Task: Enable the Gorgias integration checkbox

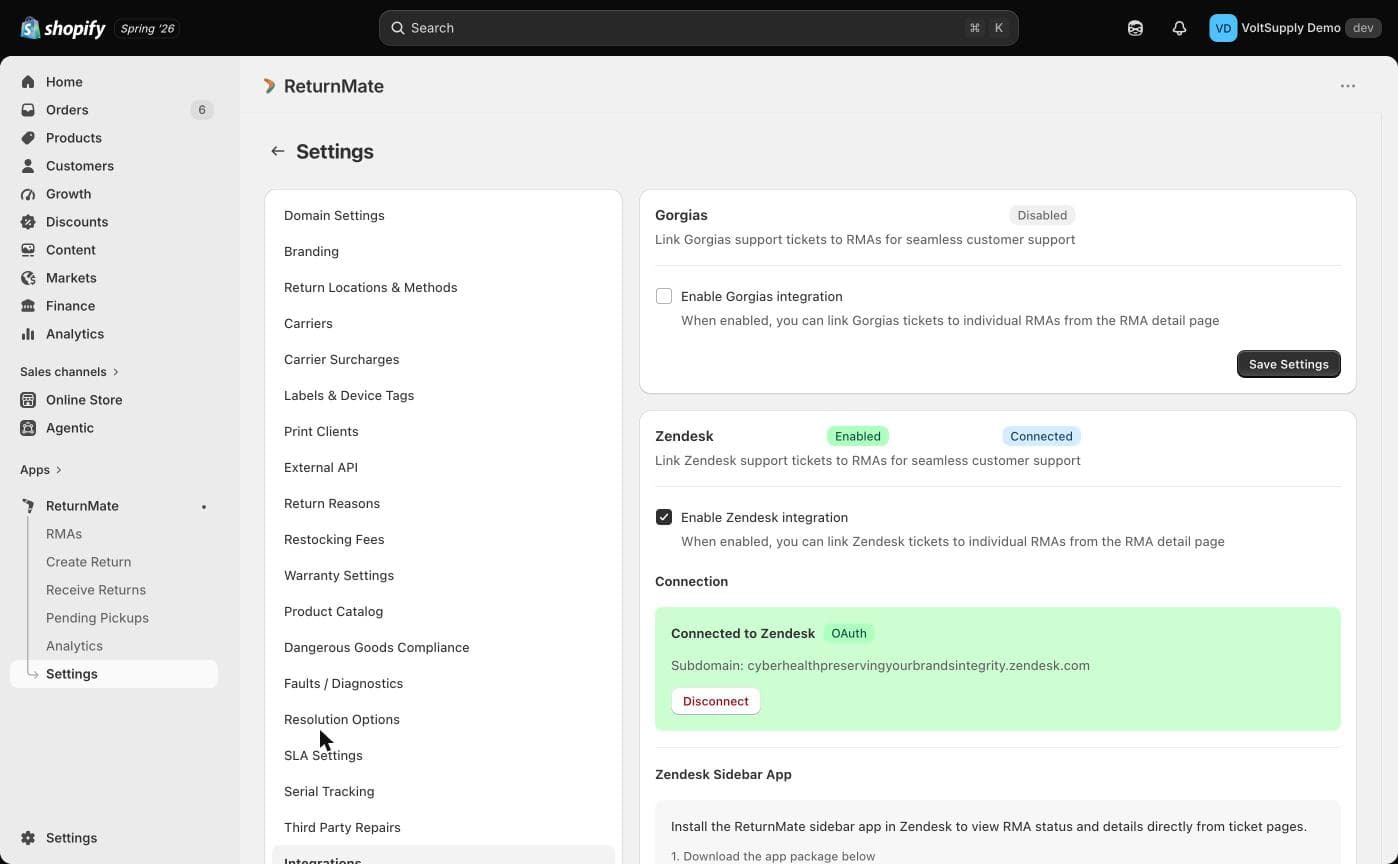Action: pyautogui.click(x=664, y=296)
